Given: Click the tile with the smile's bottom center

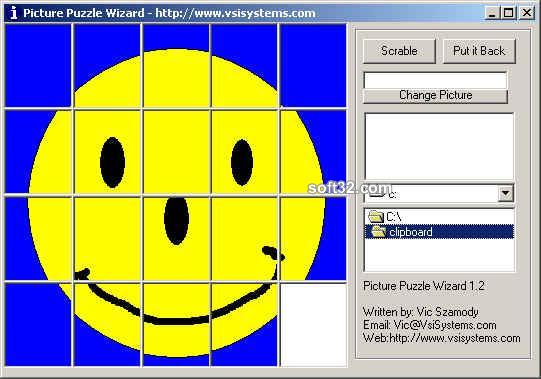Looking at the screenshot, I should [x=176, y=325].
